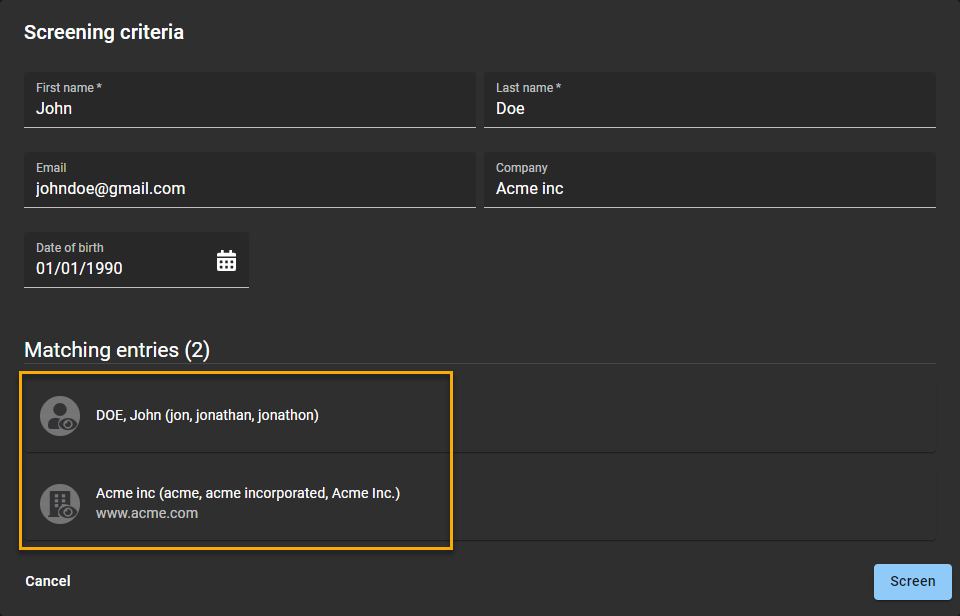Screen dimensions: 960x616
Task: Click the Last name field containing Doe
Action: tap(710, 109)
